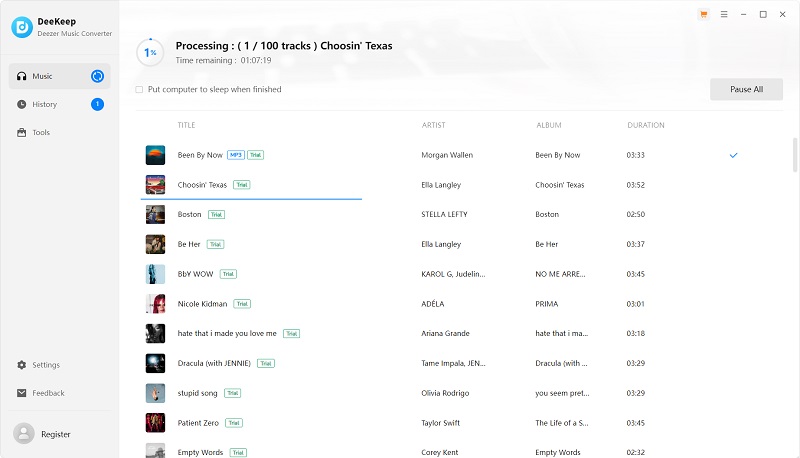This screenshot has height=458, width=800.
Task: Open the shopping cart purchase icon
Action: (704, 14)
